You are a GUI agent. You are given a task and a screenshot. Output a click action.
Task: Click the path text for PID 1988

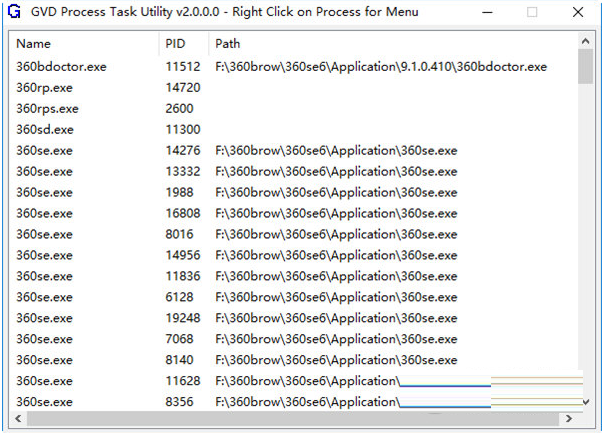click(336, 192)
